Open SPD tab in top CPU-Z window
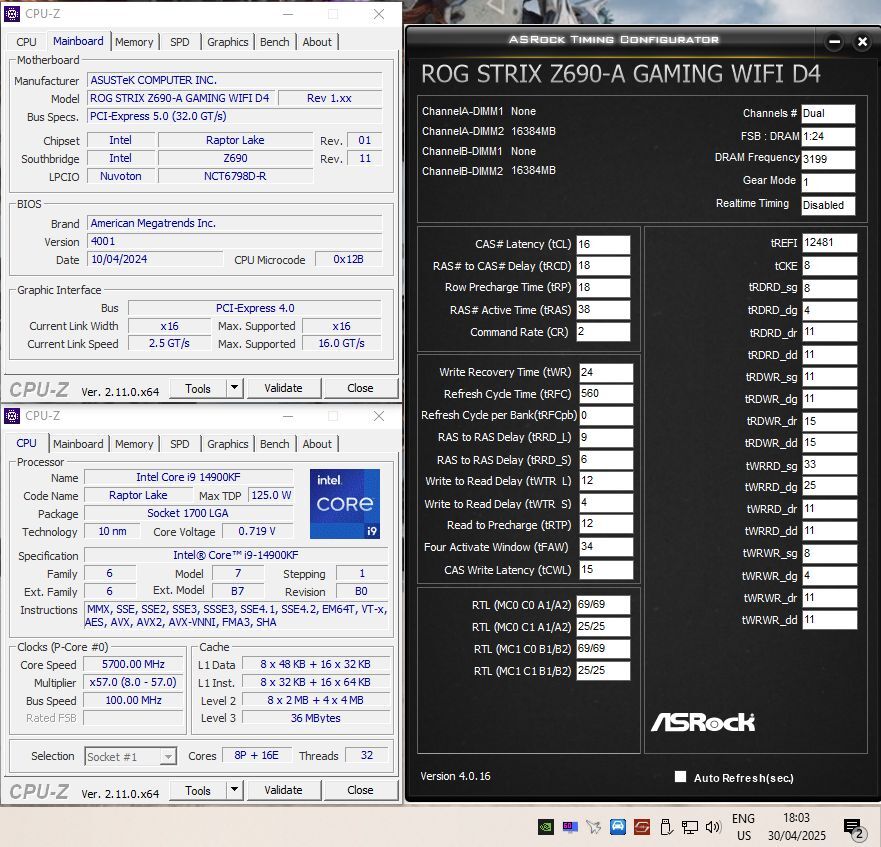 180,42
